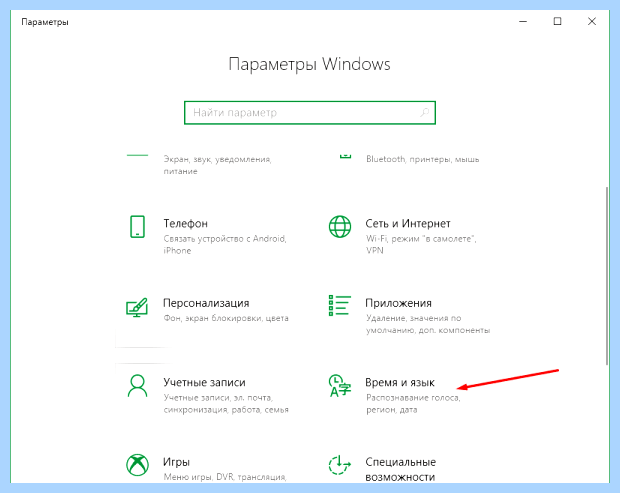This screenshot has height=493, width=620.
Task: Click 'Bluetooth, принтеры, мышь' description
Action: pyautogui.click(x=422, y=159)
